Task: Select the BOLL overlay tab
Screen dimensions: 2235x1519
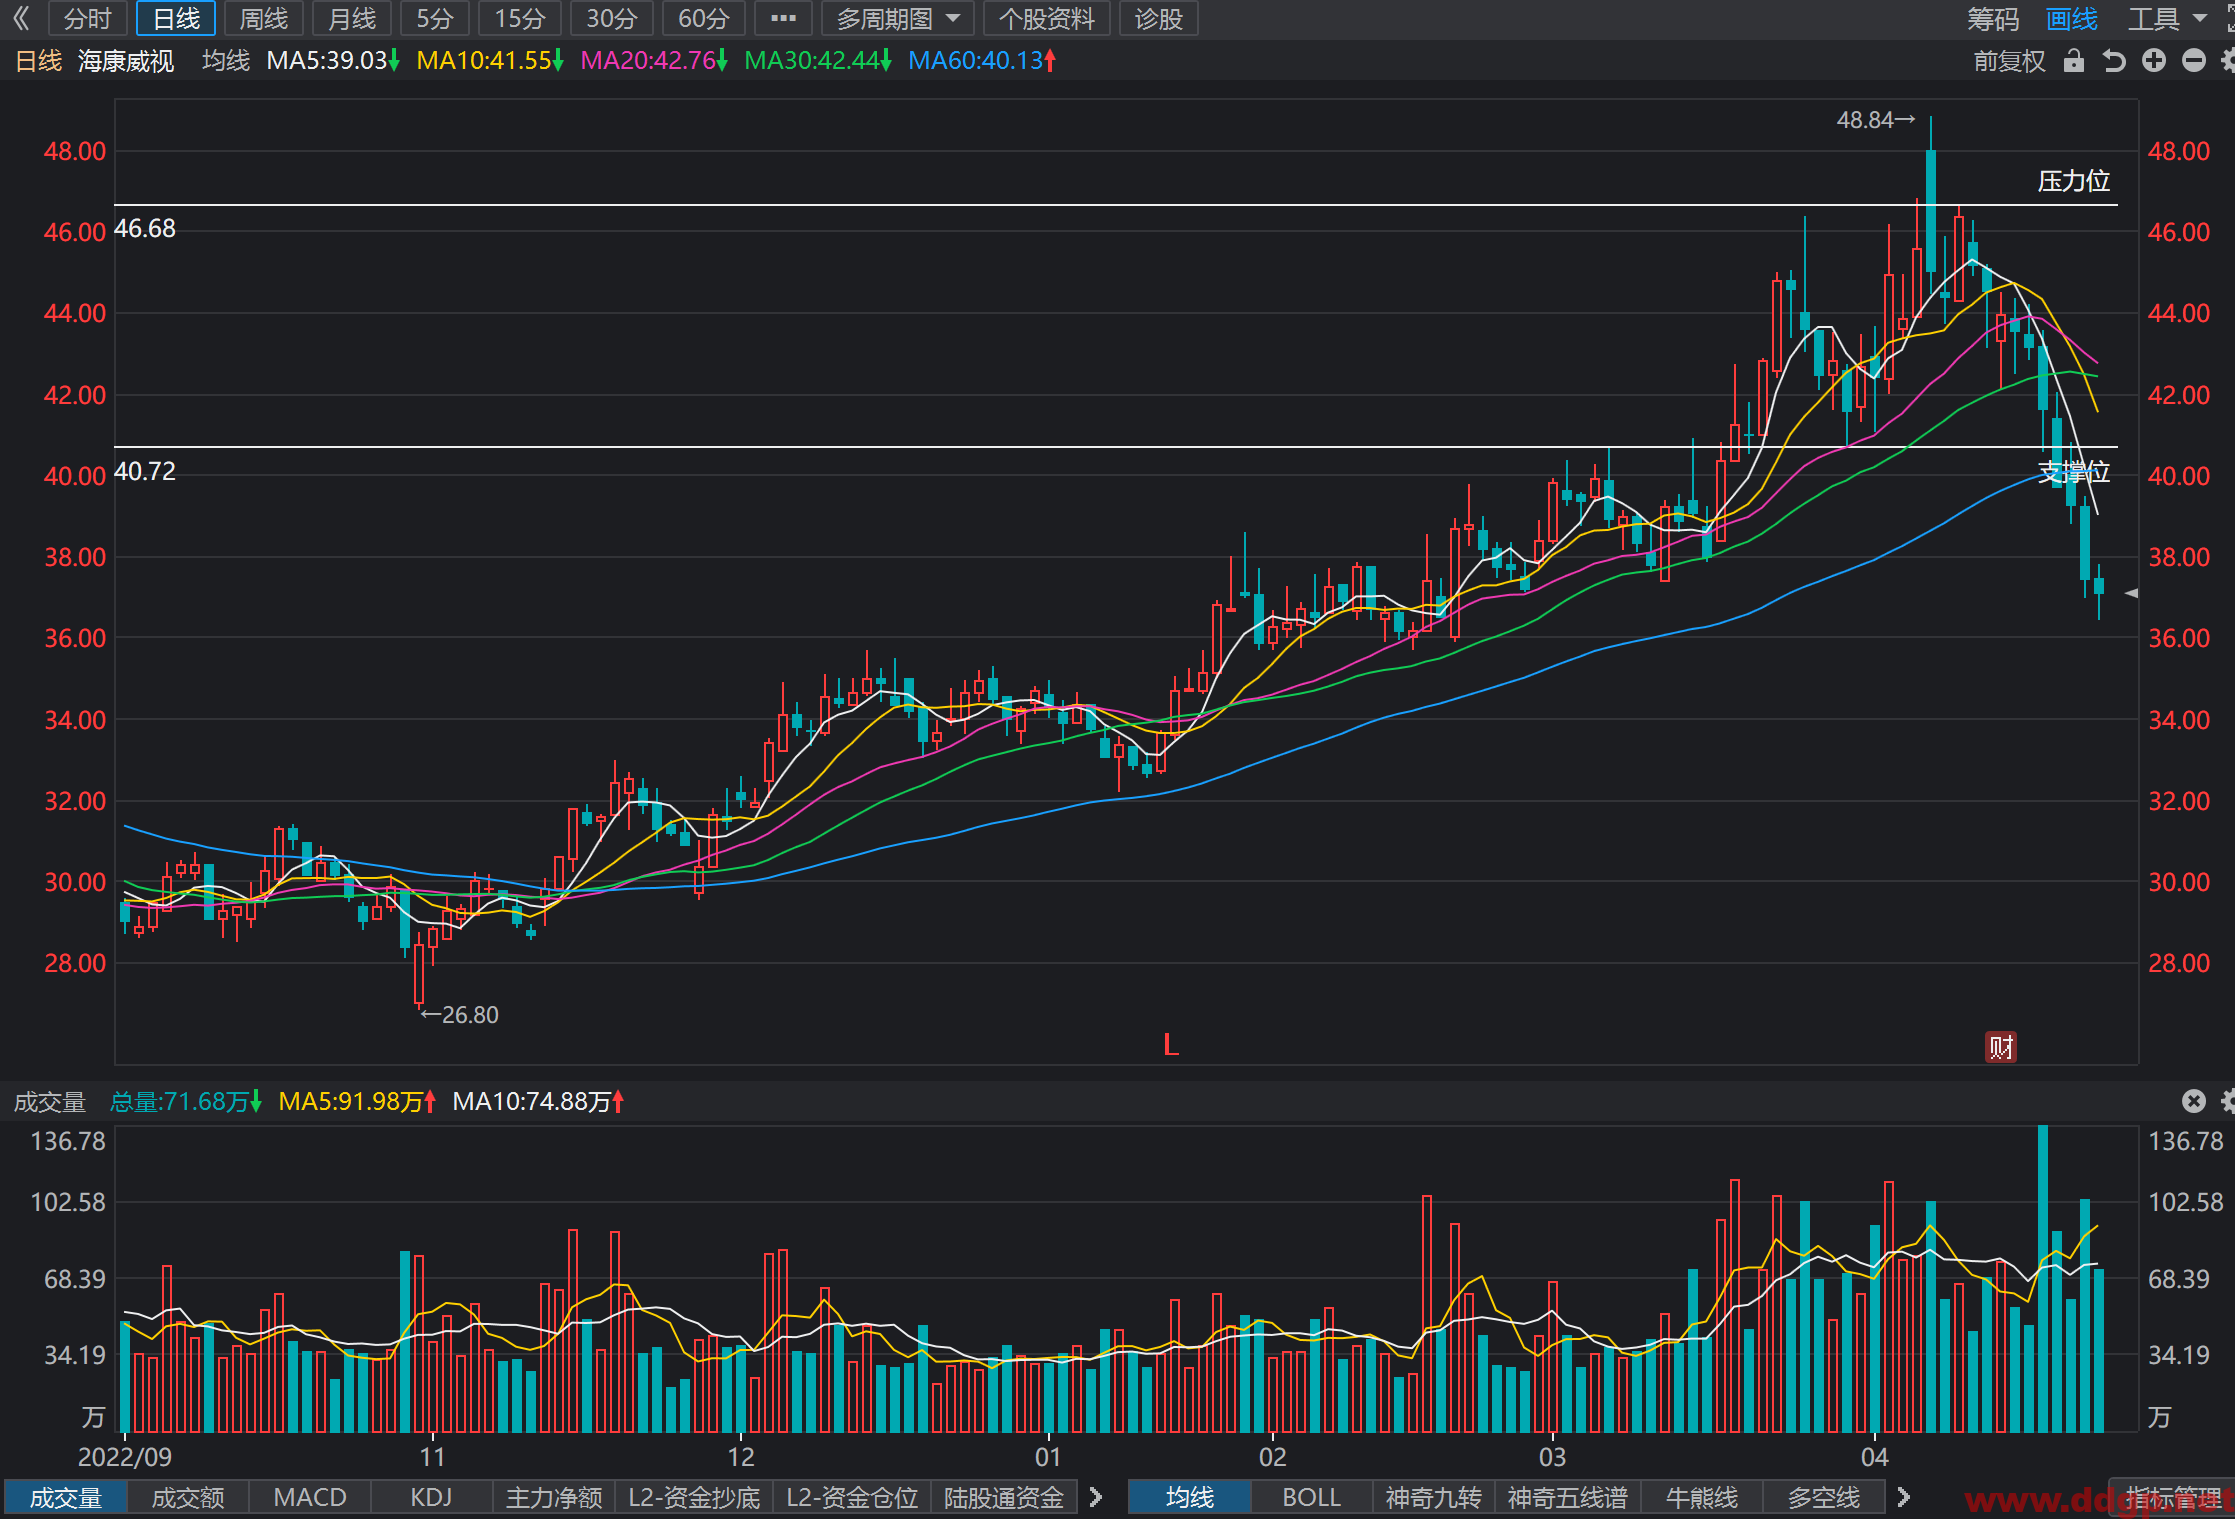Action: (1312, 1497)
